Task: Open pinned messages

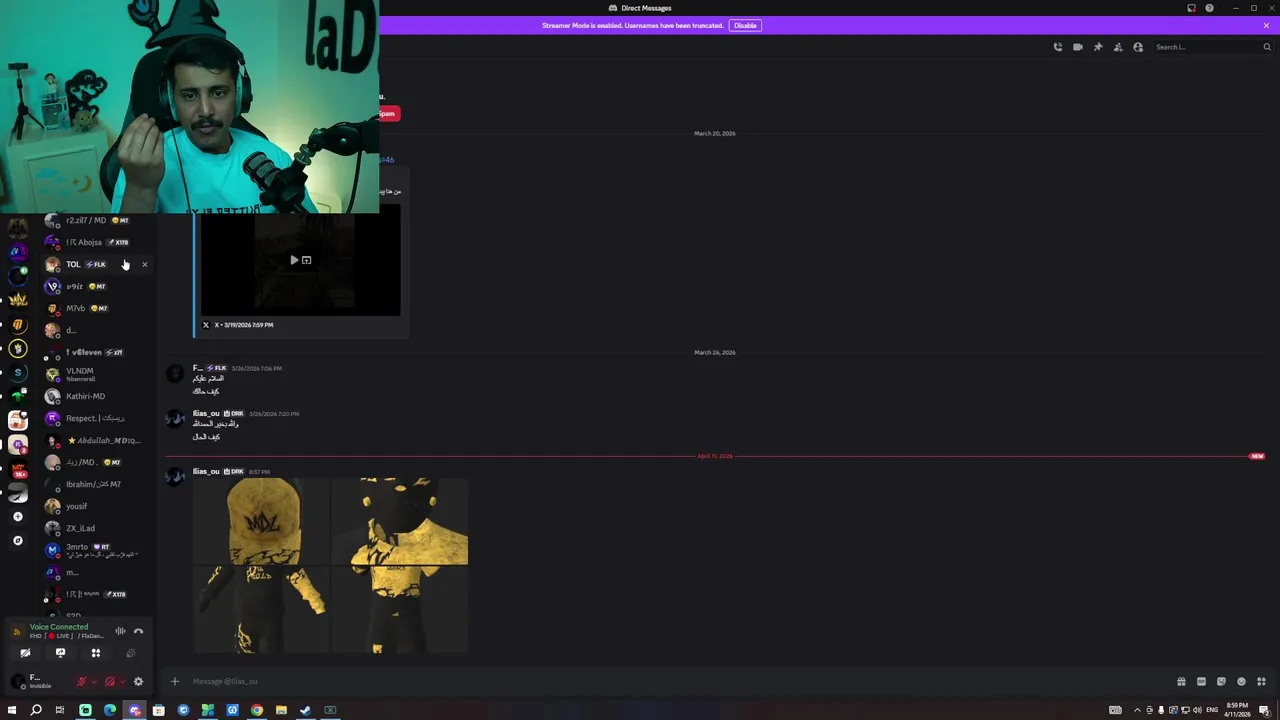Action: 1098,47
